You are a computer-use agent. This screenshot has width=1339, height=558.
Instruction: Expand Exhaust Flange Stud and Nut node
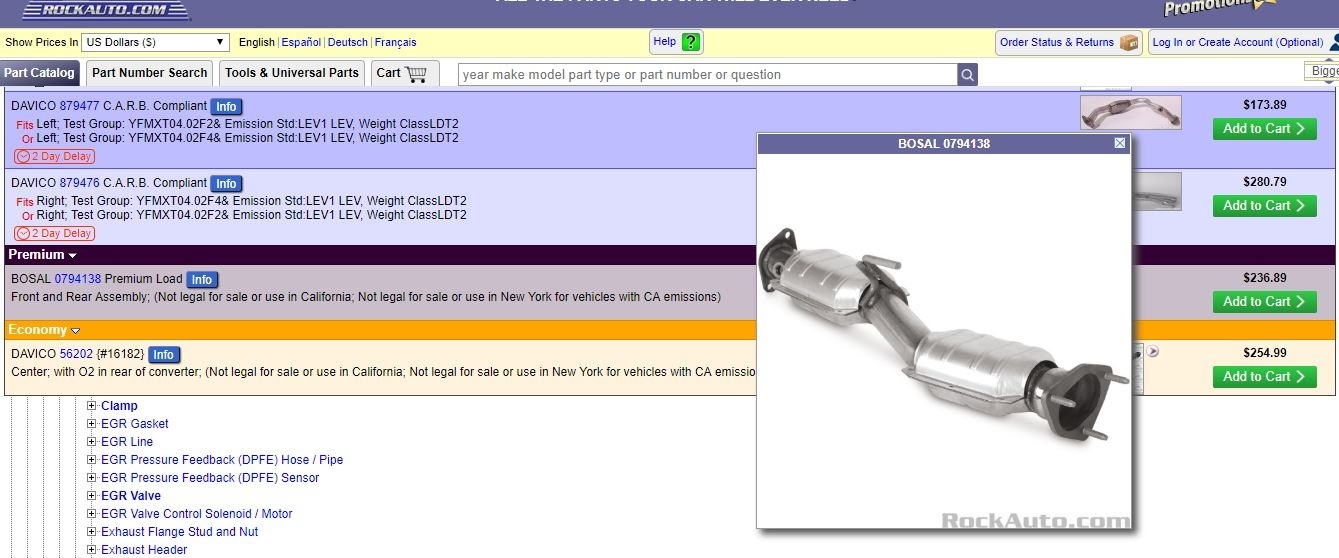(x=92, y=532)
